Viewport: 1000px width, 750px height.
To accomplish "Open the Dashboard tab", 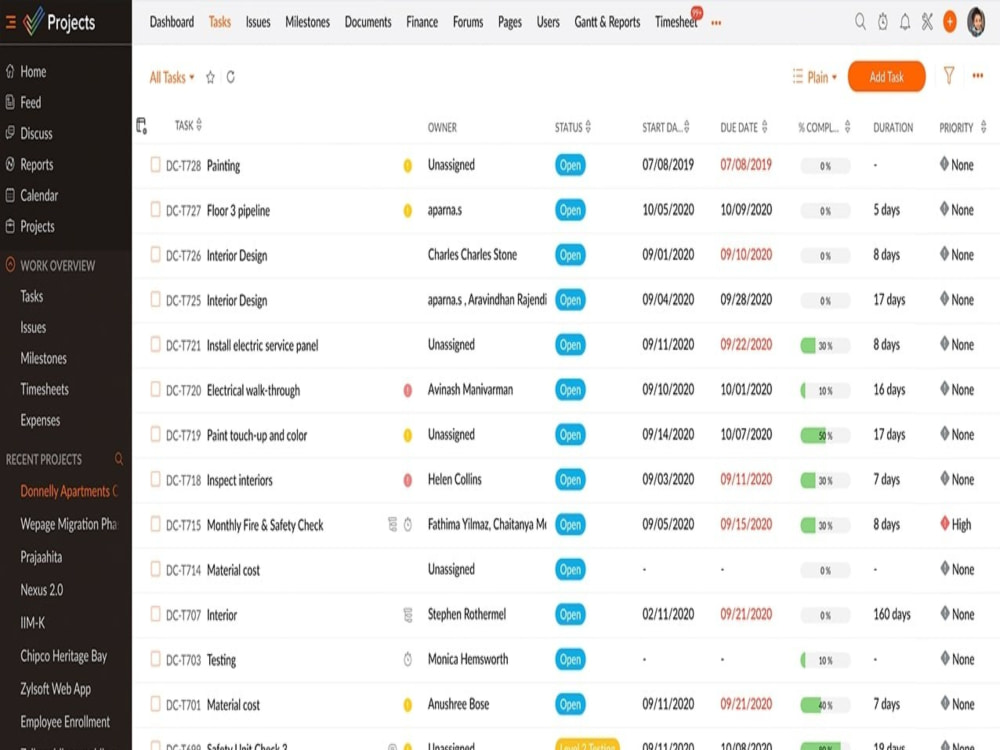I will click(x=172, y=22).
